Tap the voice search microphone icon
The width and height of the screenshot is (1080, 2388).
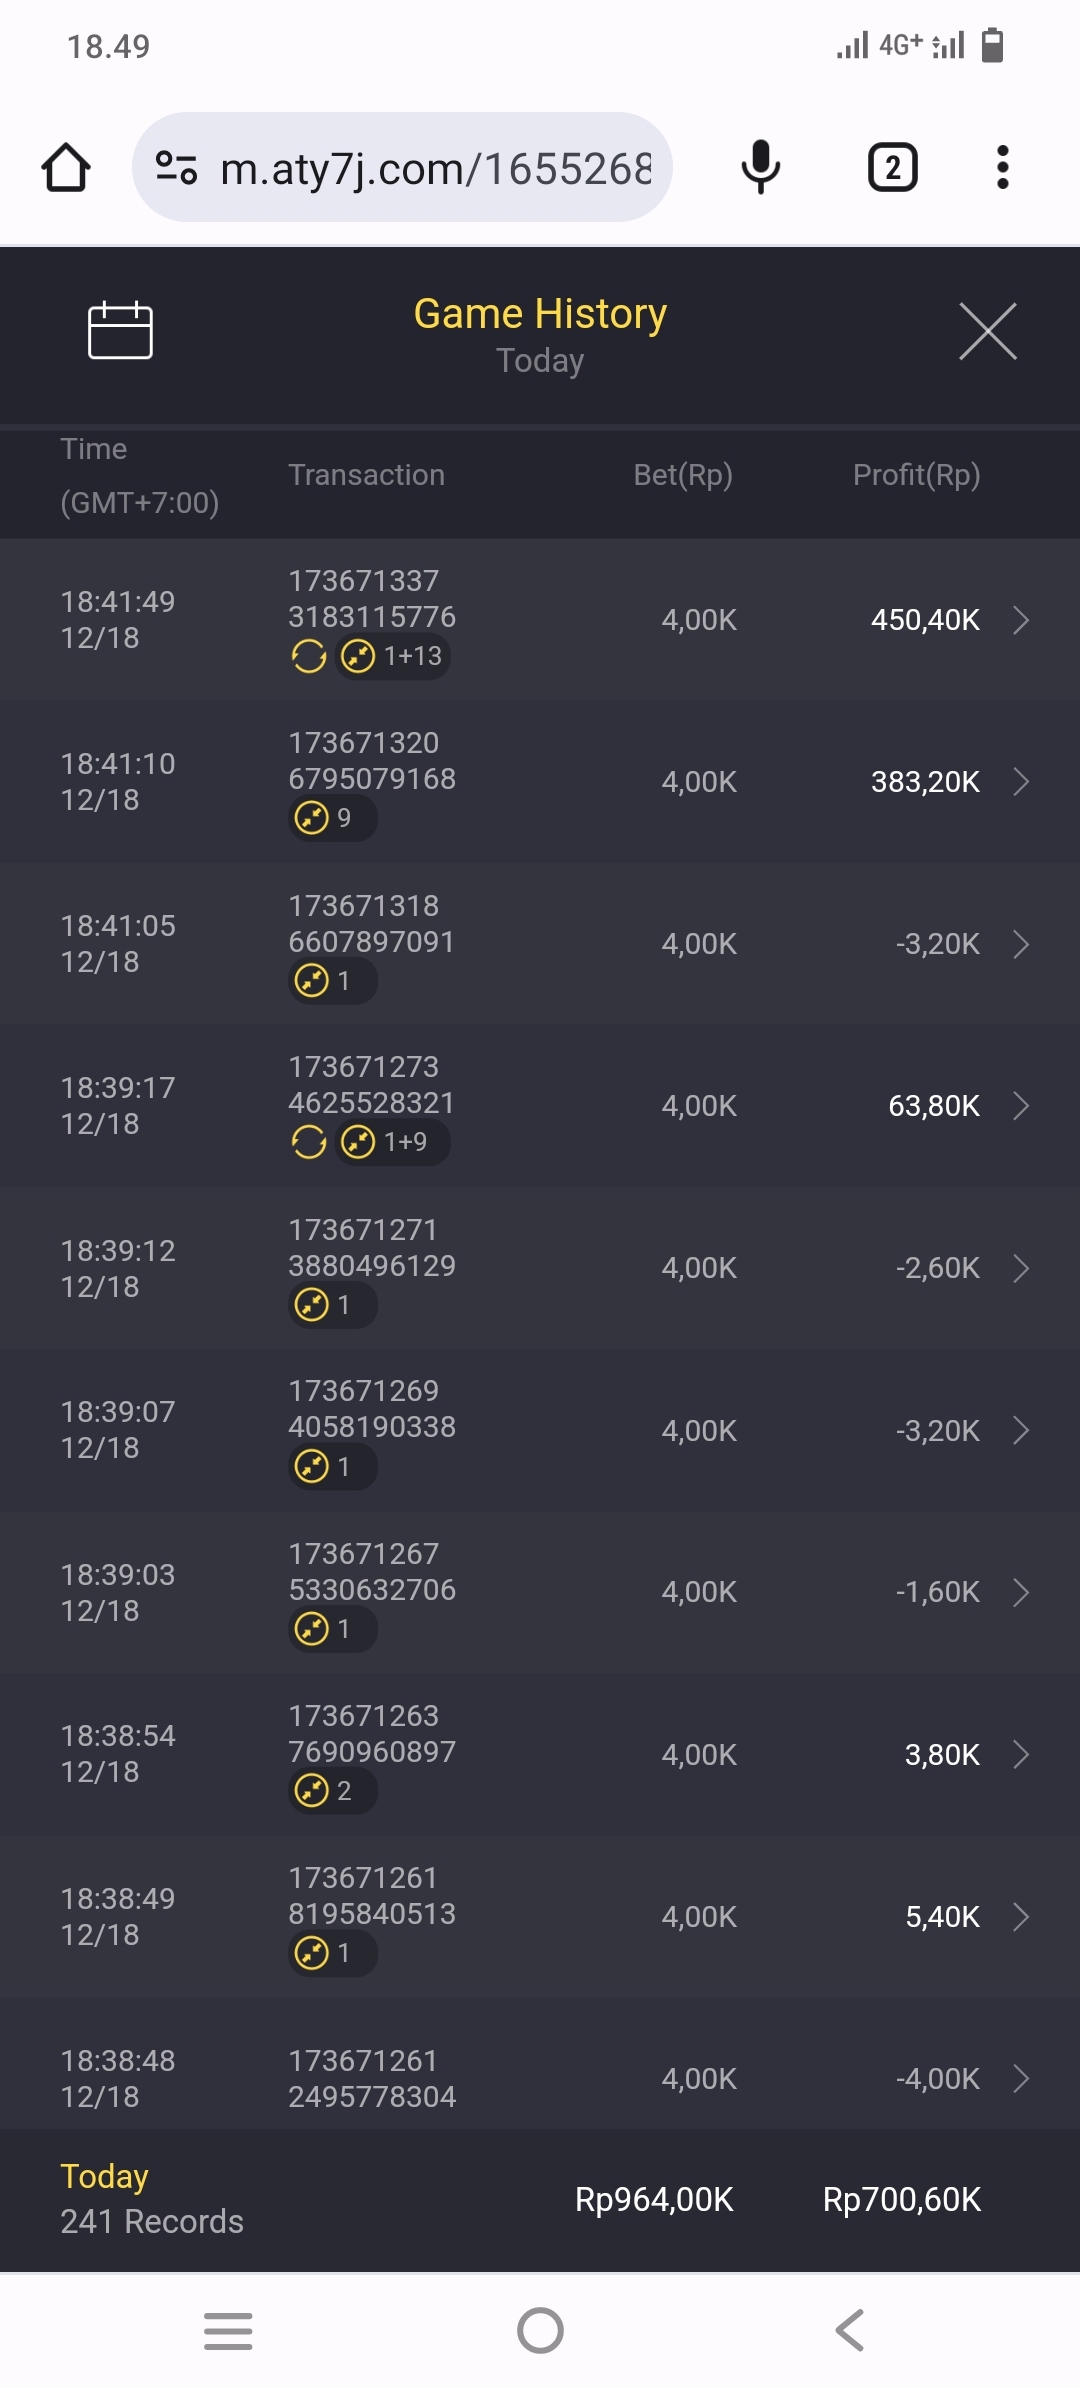[x=760, y=167]
